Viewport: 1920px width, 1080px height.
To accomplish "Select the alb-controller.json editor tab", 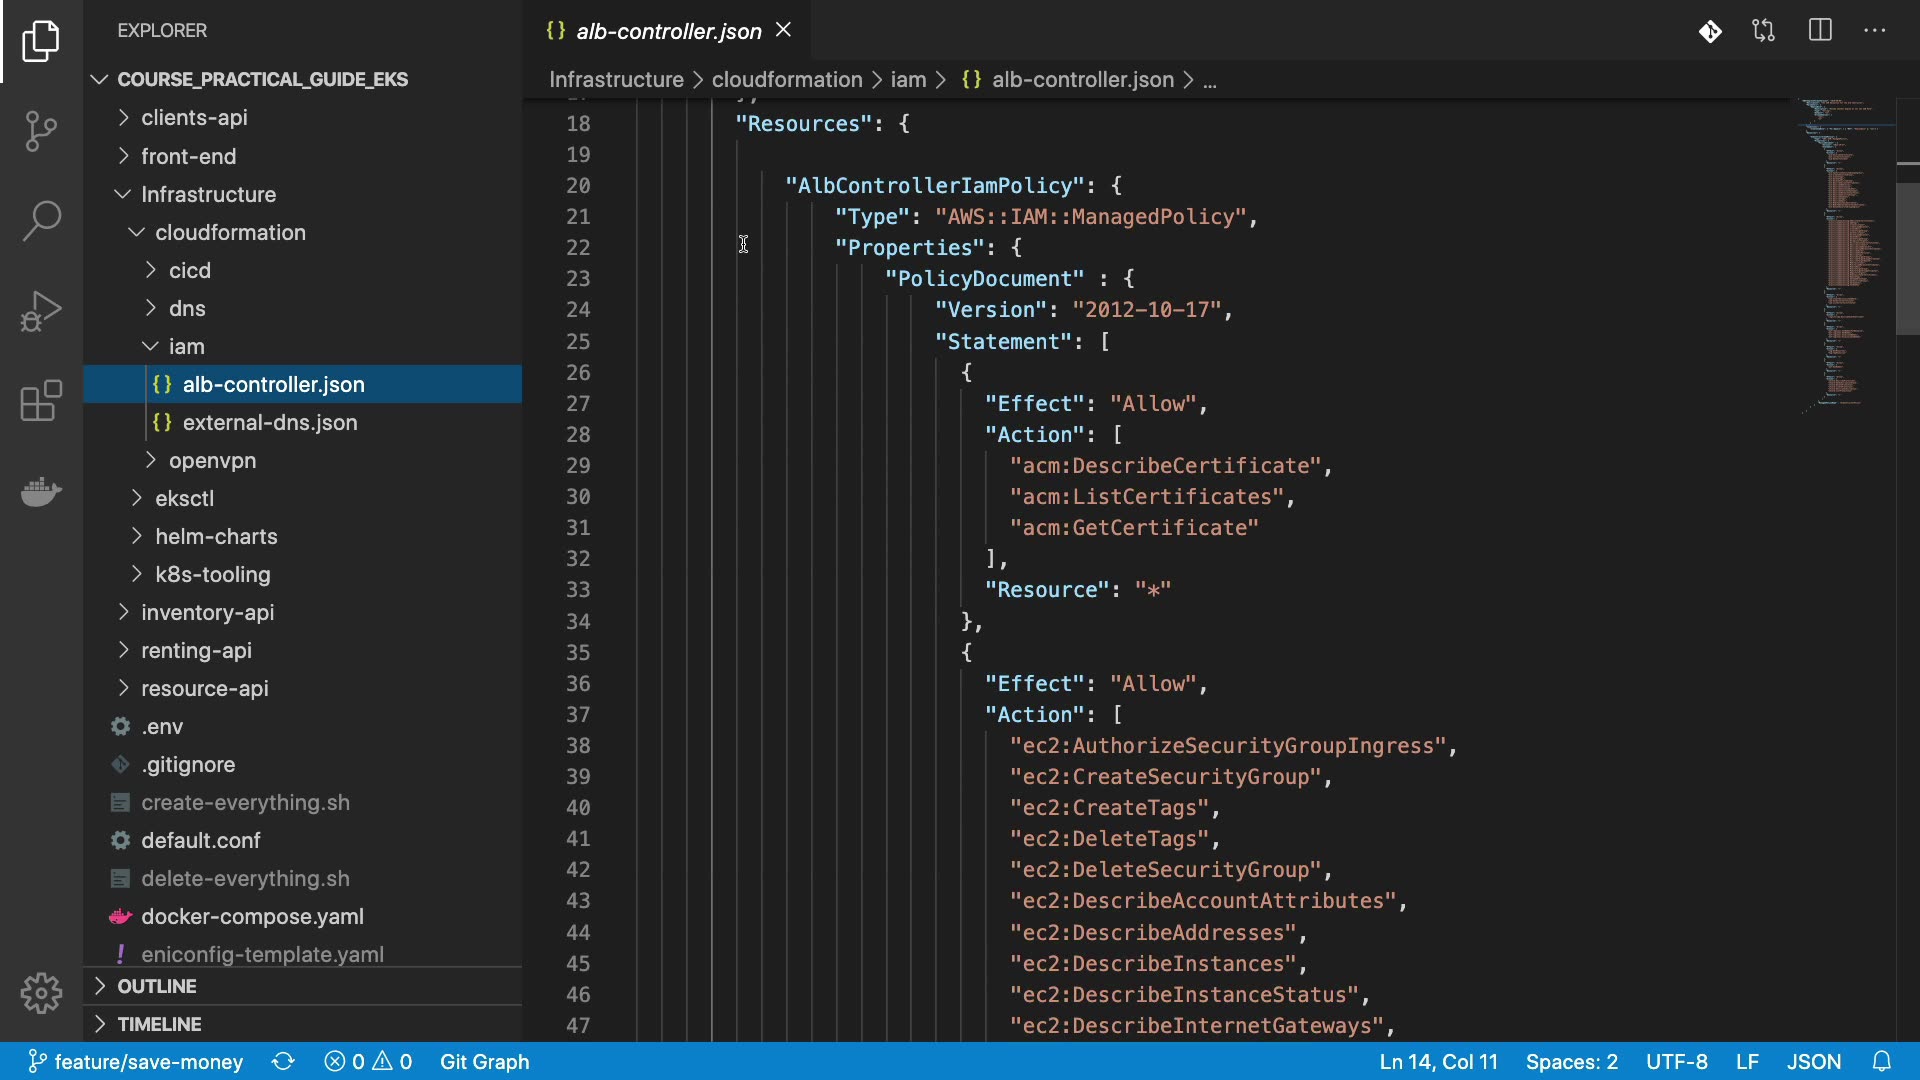I will coord(668,31).
